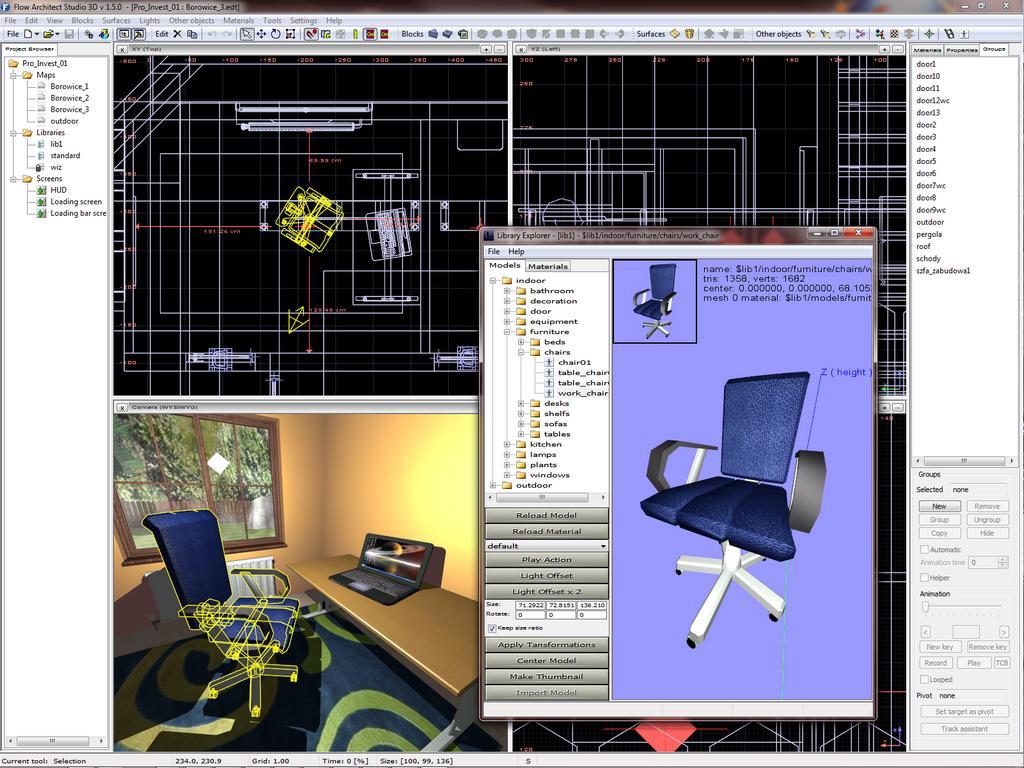This screenshot has height=768, width=1024.
Task: Click plus button of YZ (Left) viewport
Action: [884, 49]
